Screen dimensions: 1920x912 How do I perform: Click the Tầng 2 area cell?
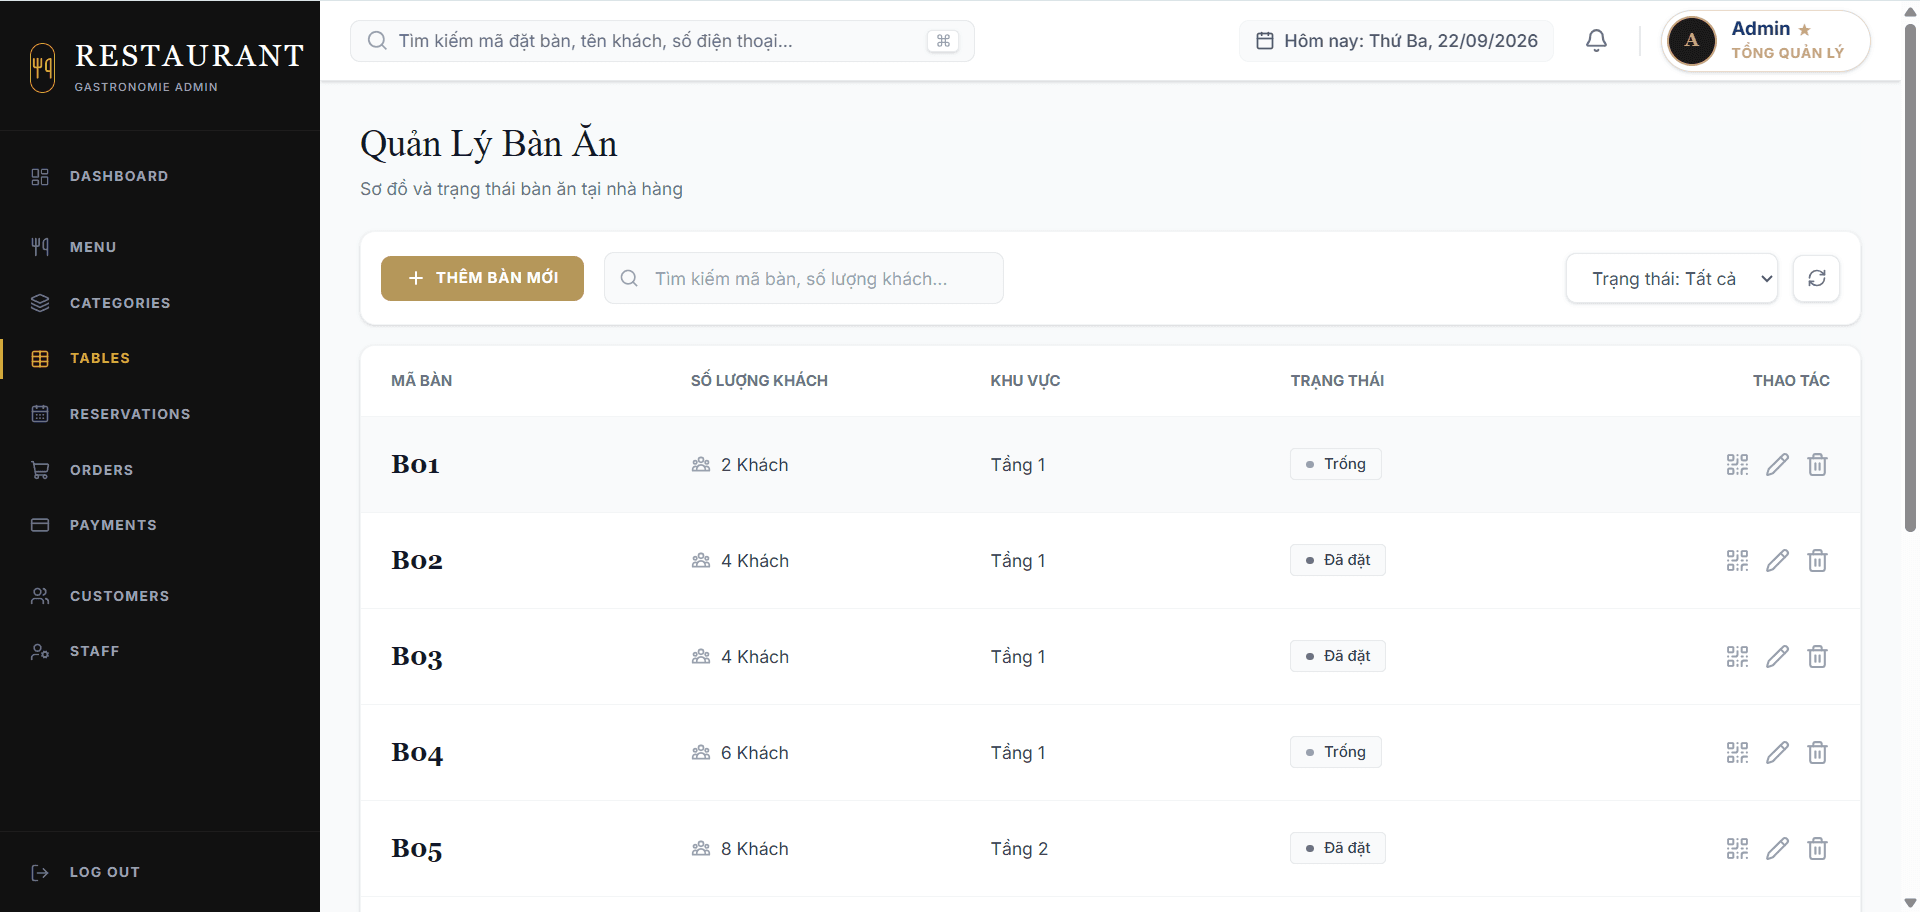pyautogui.click(x=1019, y=849)
